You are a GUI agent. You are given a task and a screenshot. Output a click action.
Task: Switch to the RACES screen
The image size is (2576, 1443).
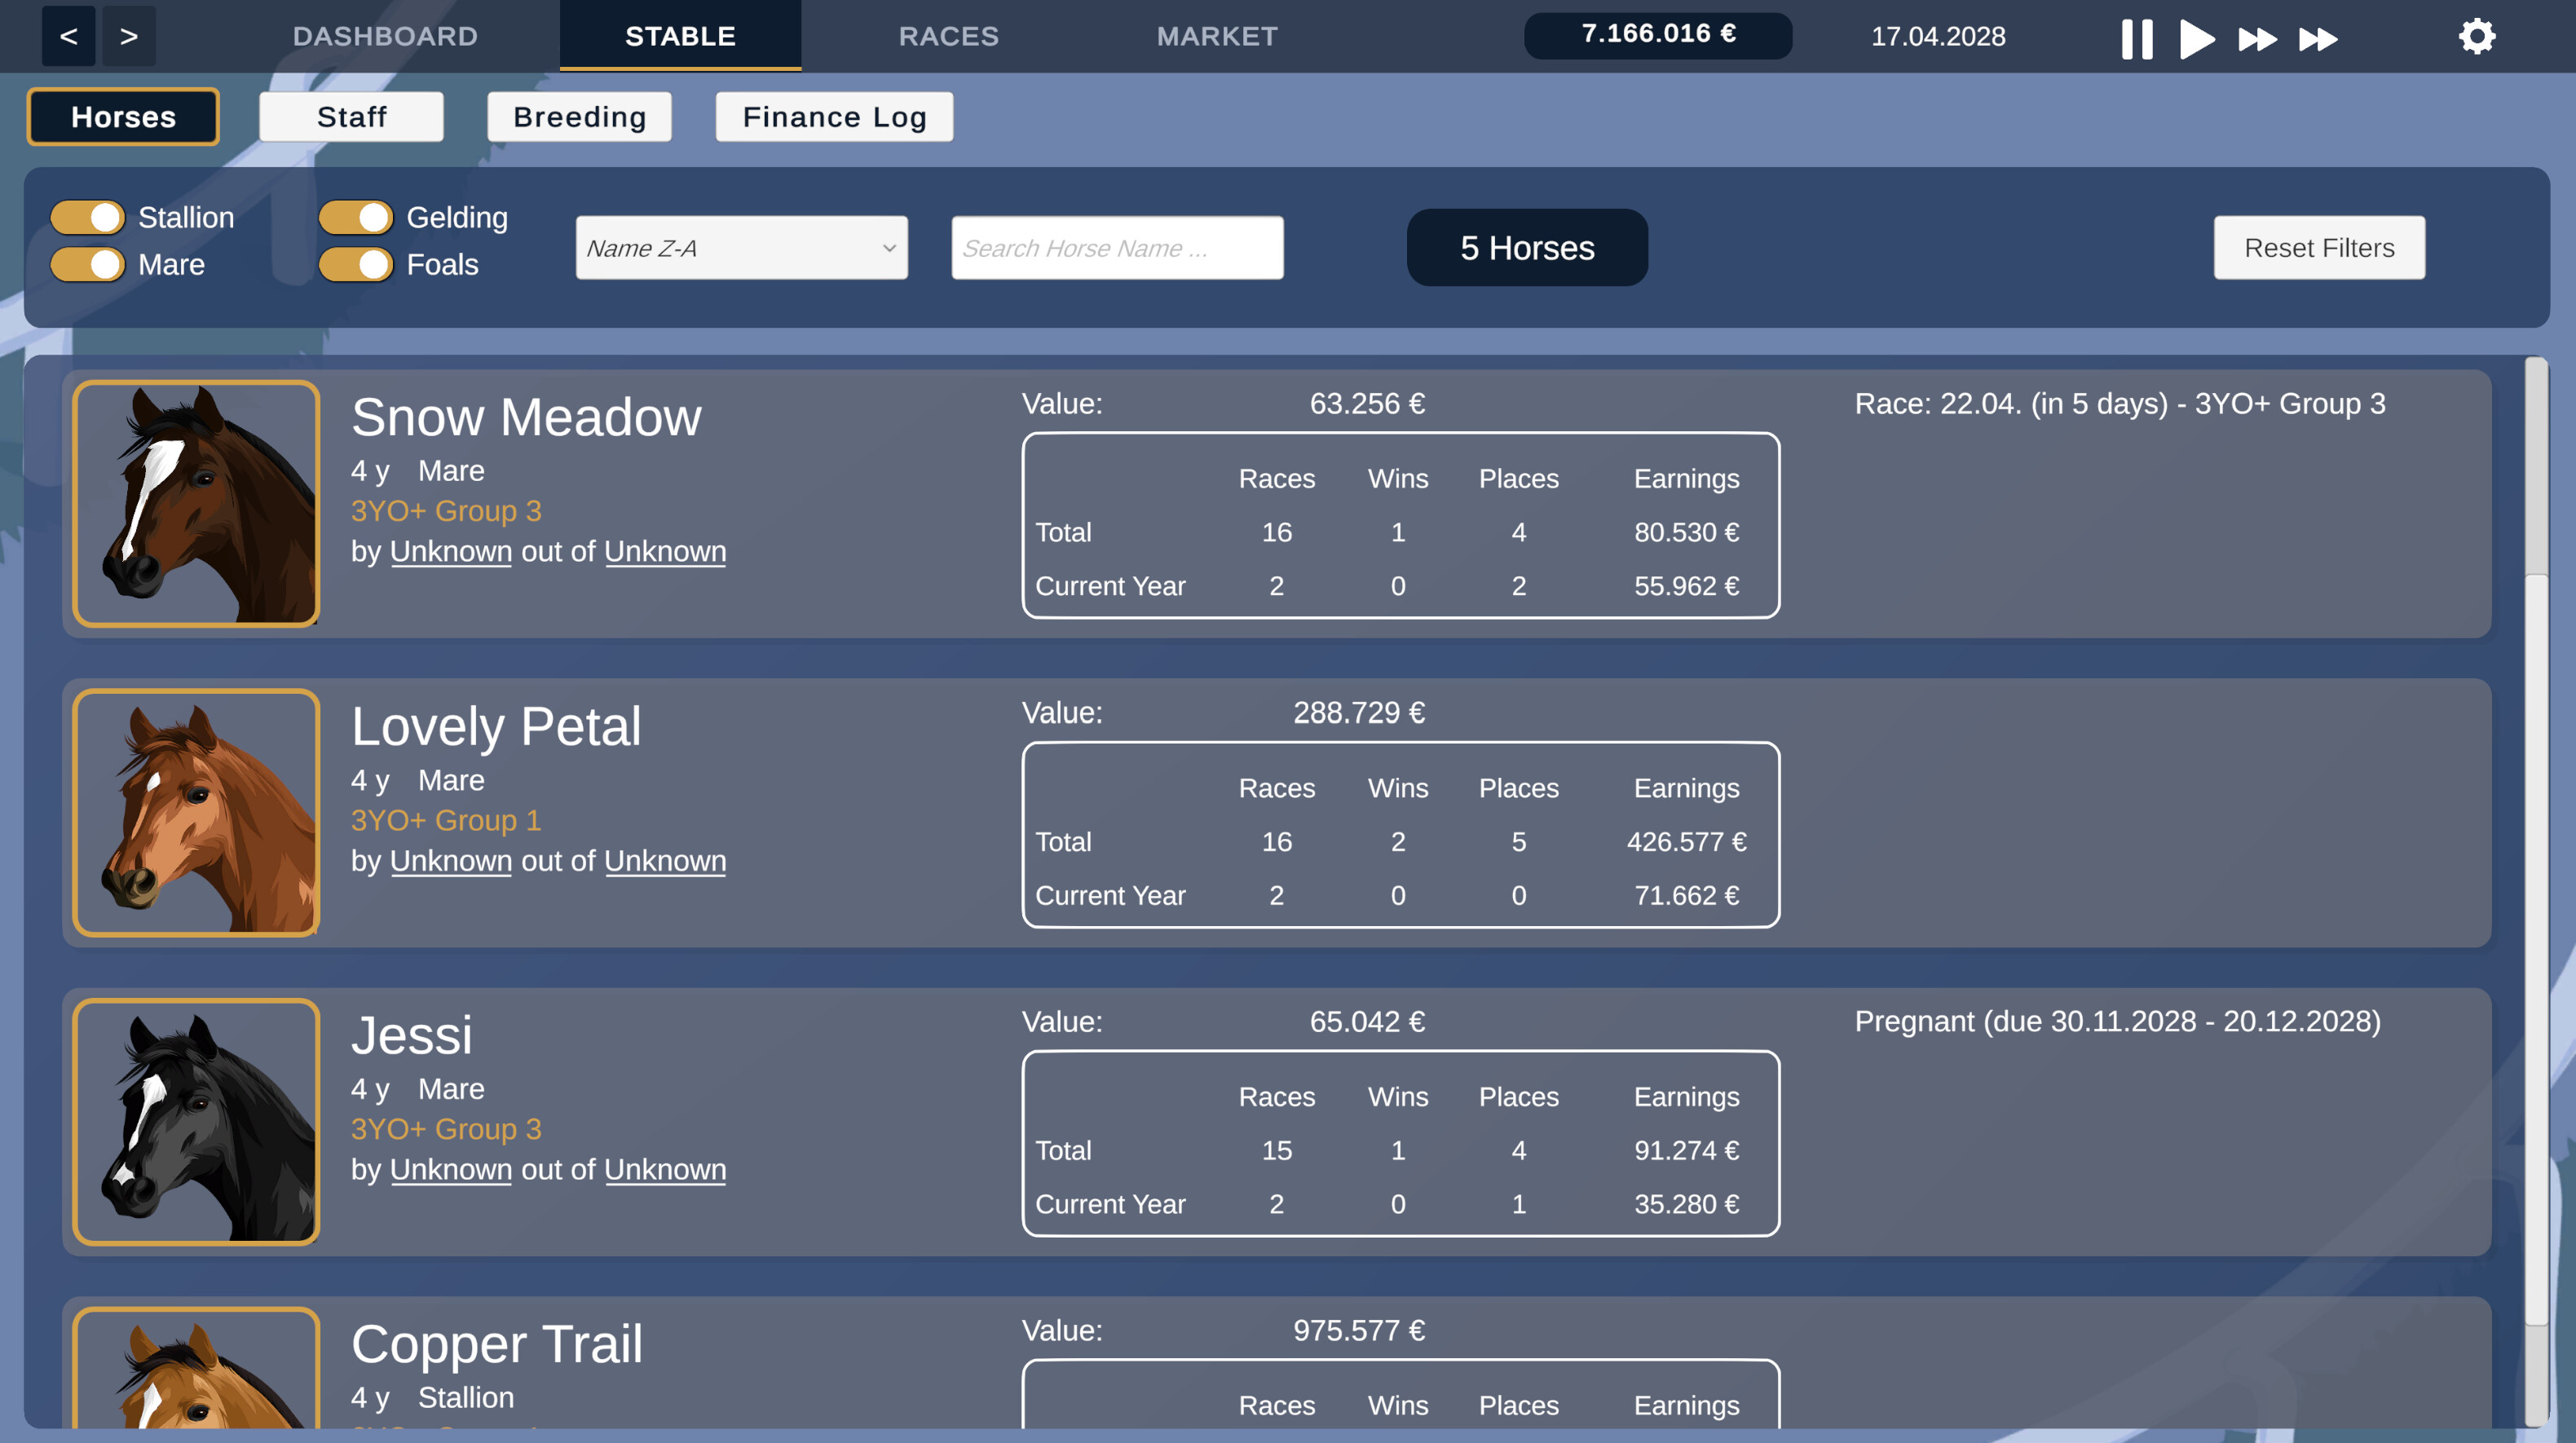click(948, 36)
